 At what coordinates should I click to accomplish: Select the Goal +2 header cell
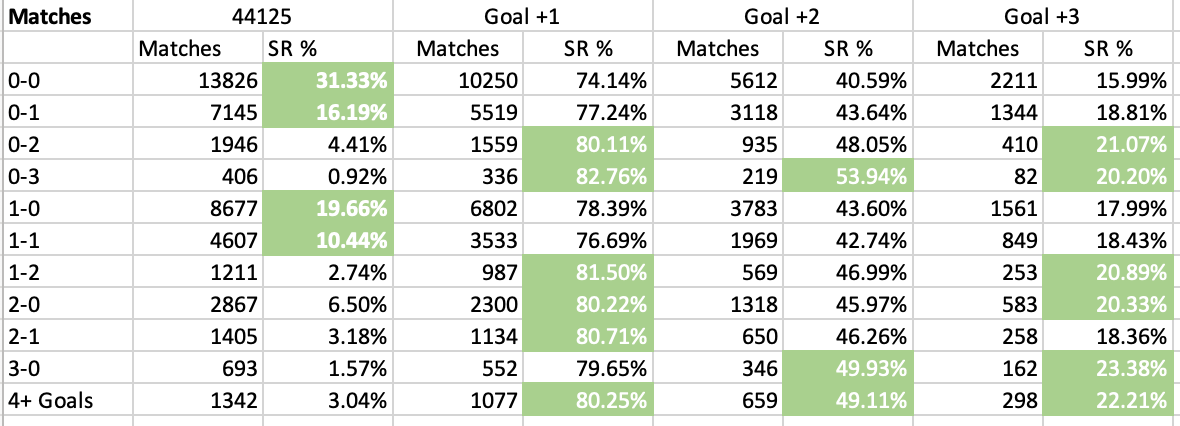[782, 17]
